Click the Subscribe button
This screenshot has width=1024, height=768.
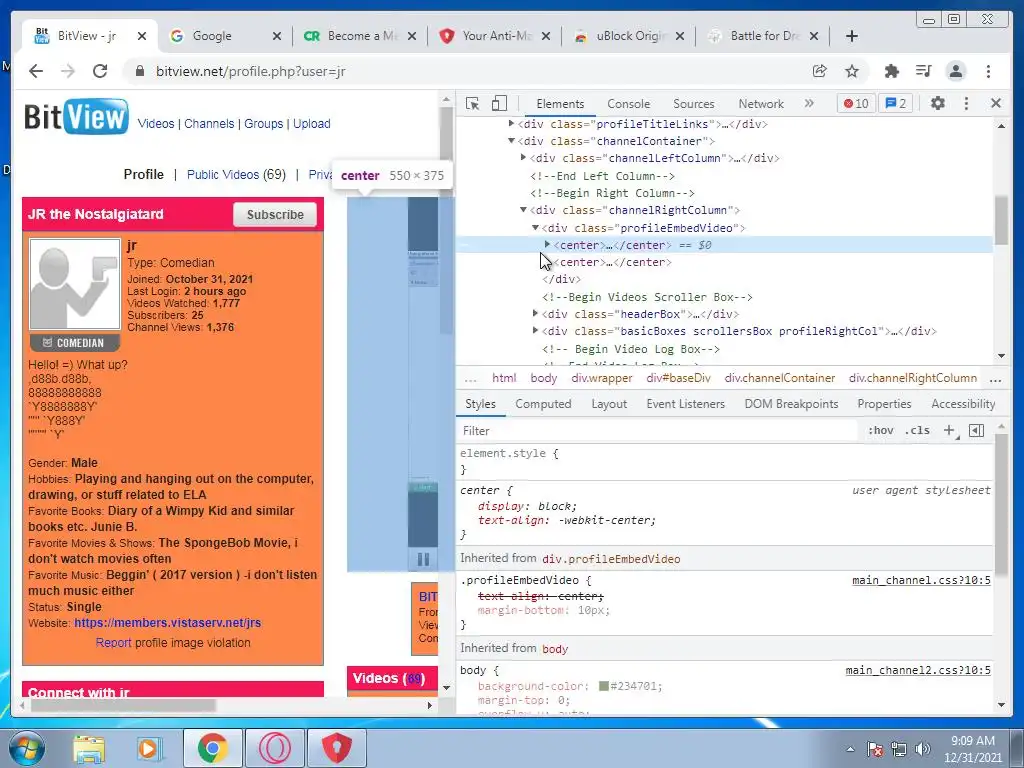[x=275, y=214]
